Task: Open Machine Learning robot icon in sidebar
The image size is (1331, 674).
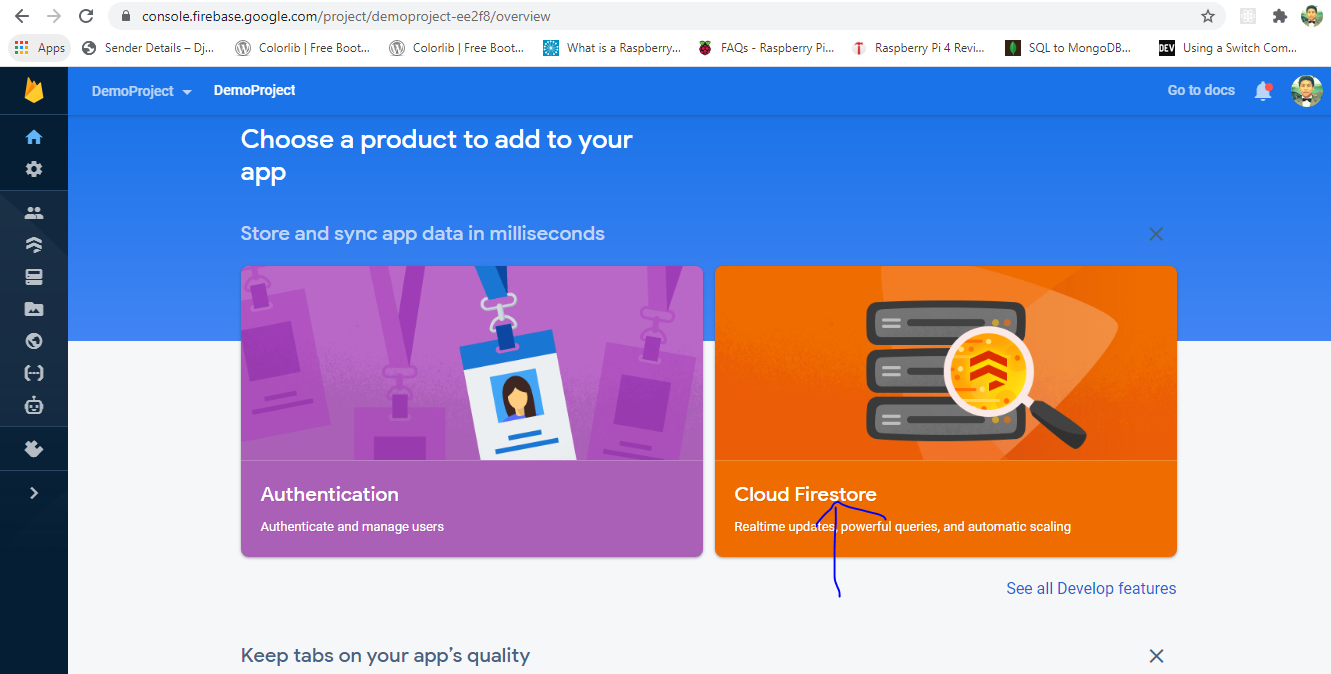Action: (x=34, y=405)
